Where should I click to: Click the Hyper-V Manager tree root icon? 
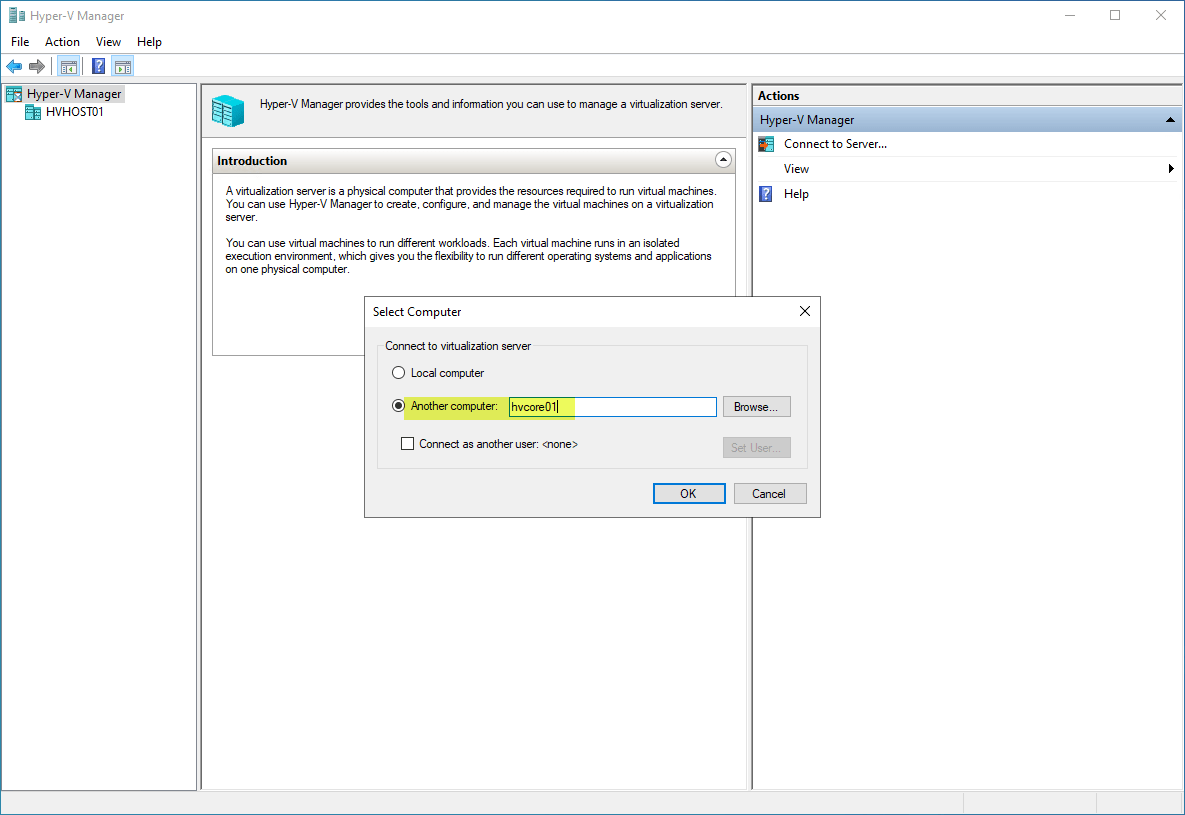14,94
